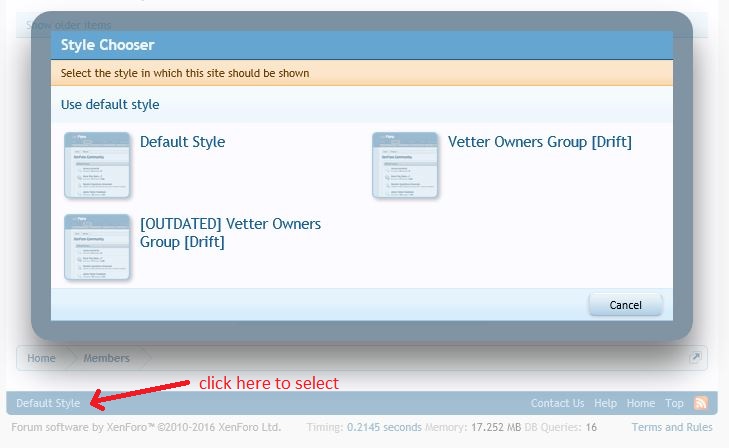The width and height of the screenshot is (729, 448).
Task: Choose the [OUTDATED] Vetter Owners Group [Drift] title
Action: (x=230, y=233)
